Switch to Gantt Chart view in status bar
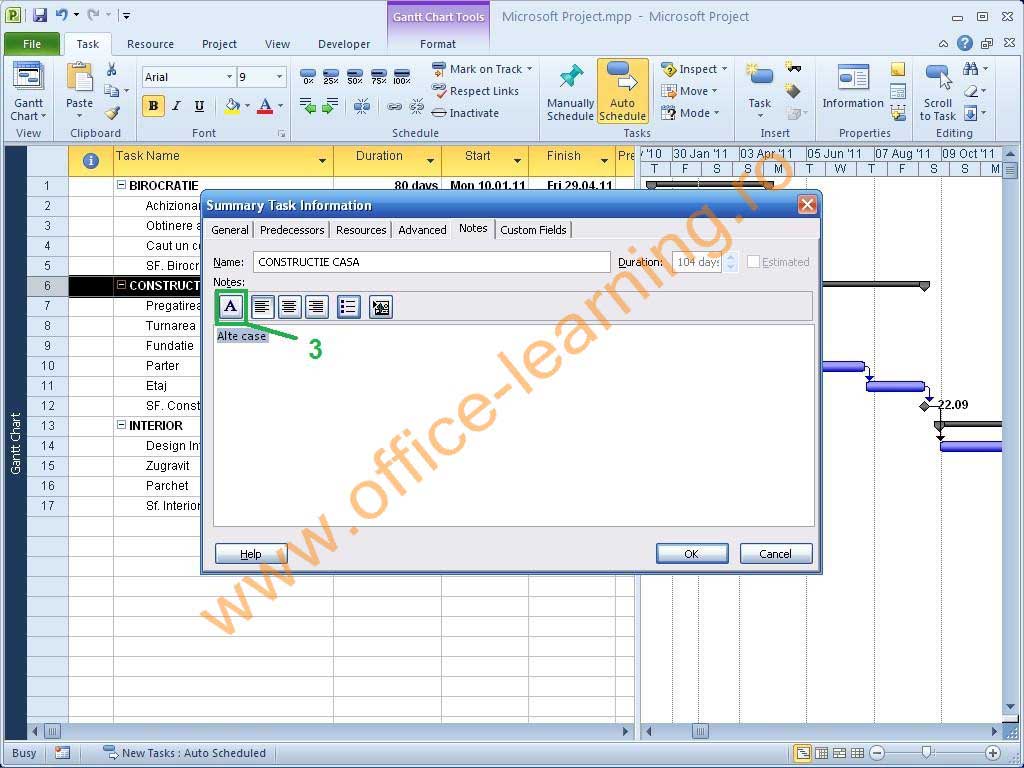This screenshot has height=768, width=1024. (803, 753)
